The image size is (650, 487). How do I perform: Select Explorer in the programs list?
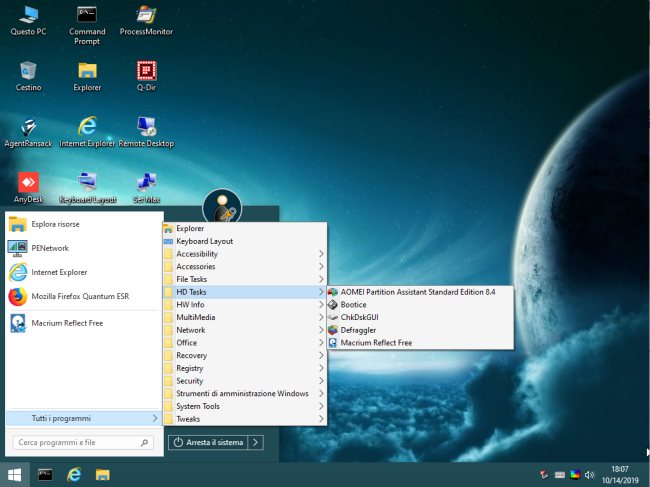tap(245, 228)
